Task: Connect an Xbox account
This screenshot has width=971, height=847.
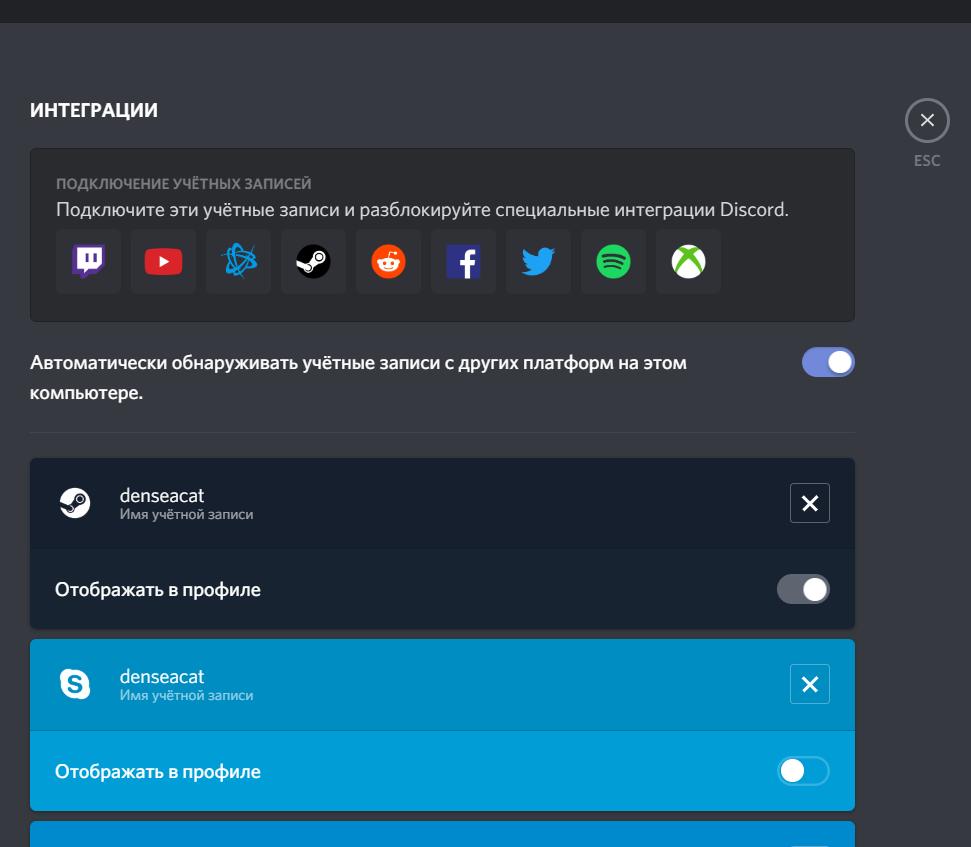Action: (688, 261)
